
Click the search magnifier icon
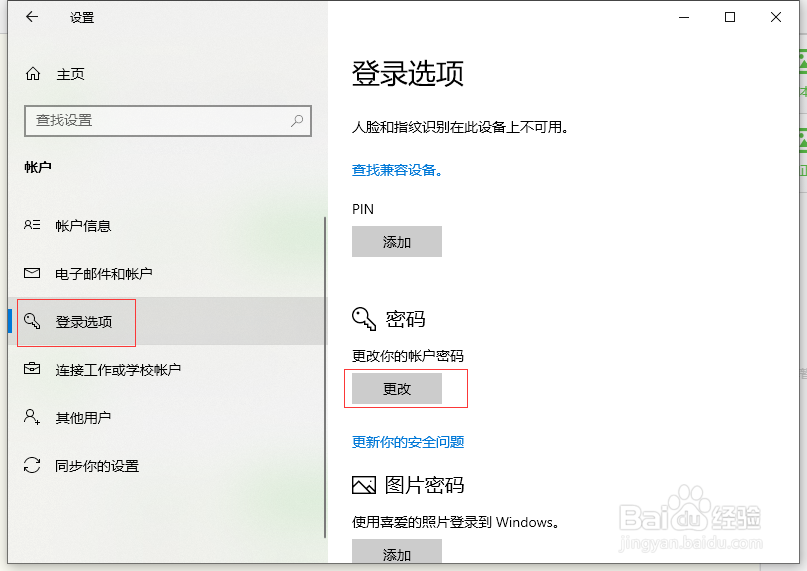(x=297, y=121)
